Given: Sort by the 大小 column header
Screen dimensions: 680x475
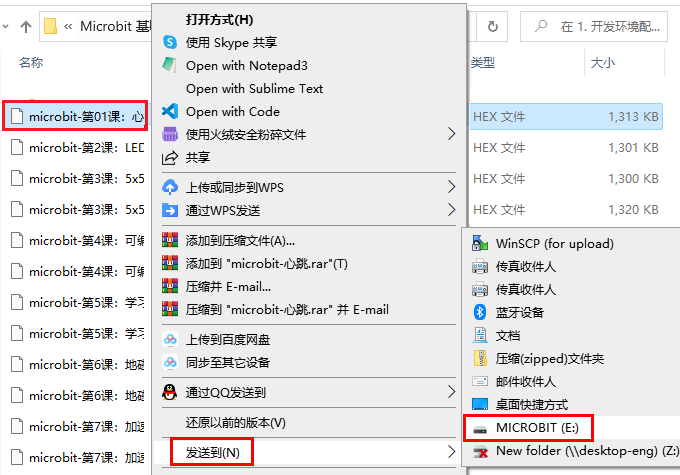Looking at the screenshot, I should 602,62.
